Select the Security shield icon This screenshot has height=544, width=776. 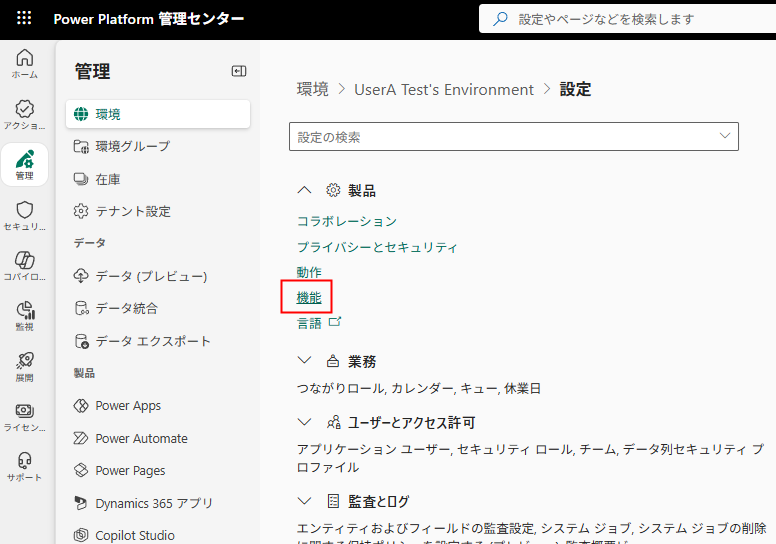pyautogui.click(x=25, y=215)
